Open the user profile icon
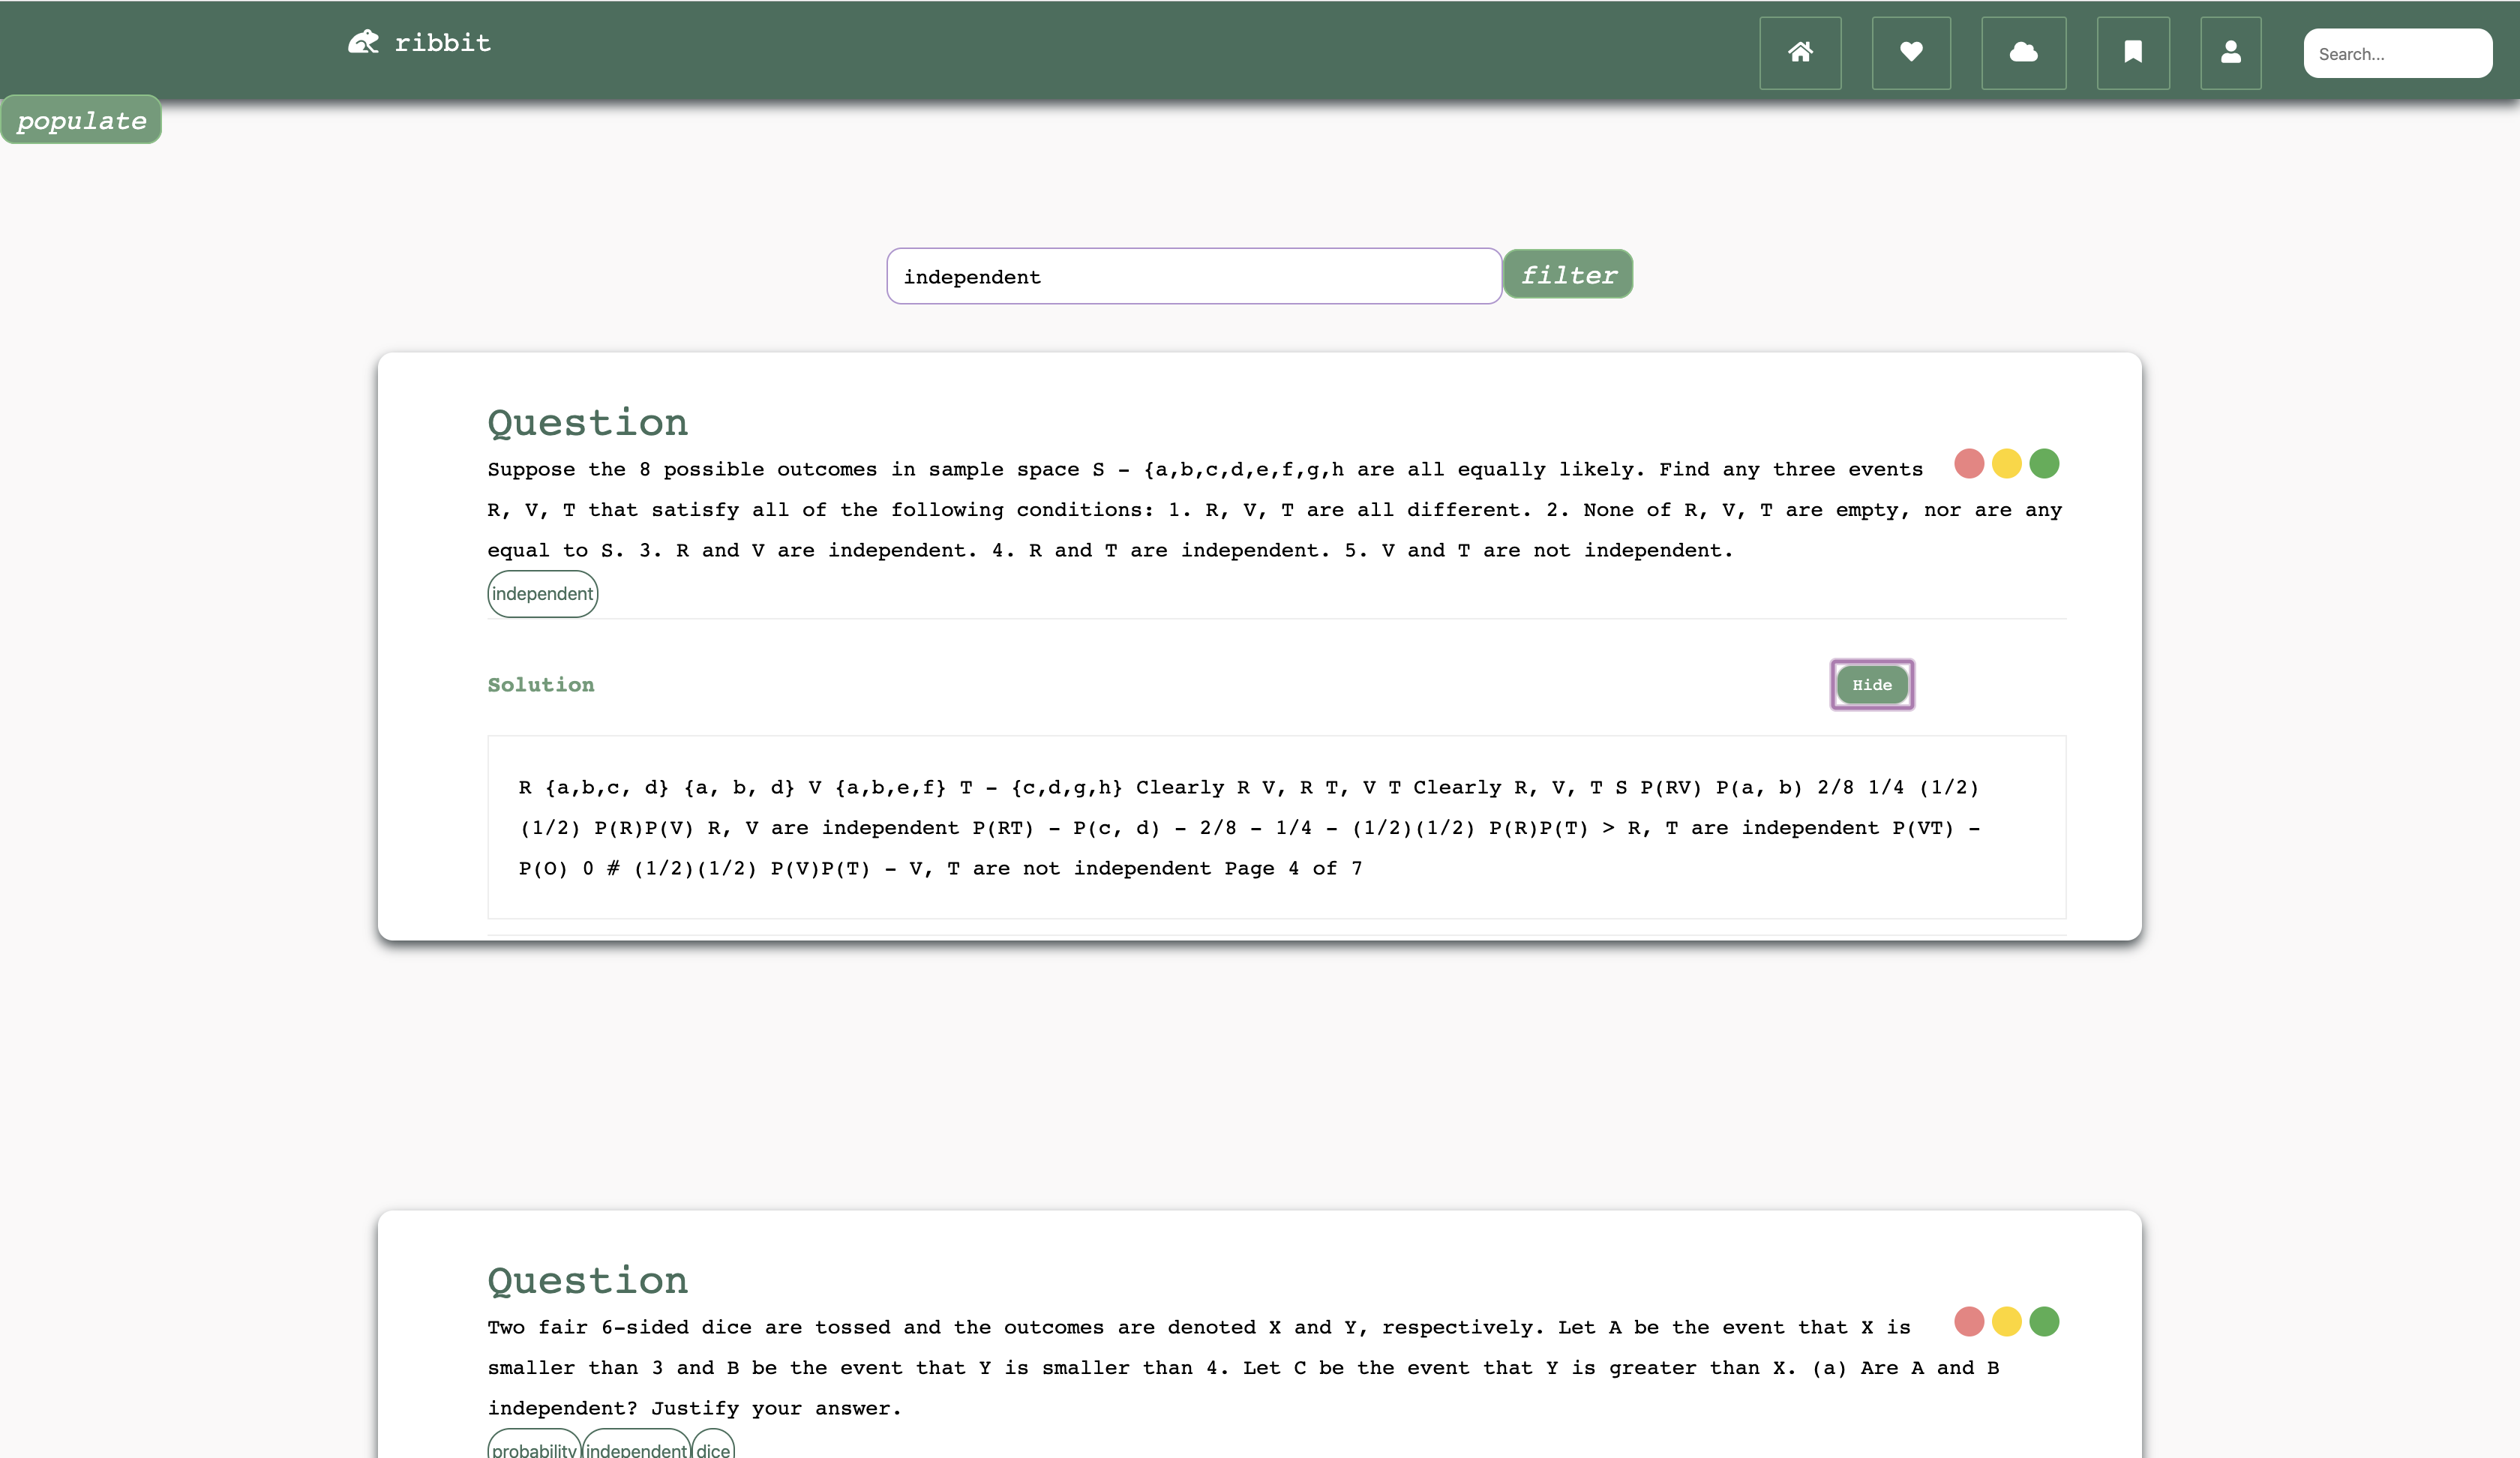This screenshot has width=2520, height=1458. [x=2230, y=53]
